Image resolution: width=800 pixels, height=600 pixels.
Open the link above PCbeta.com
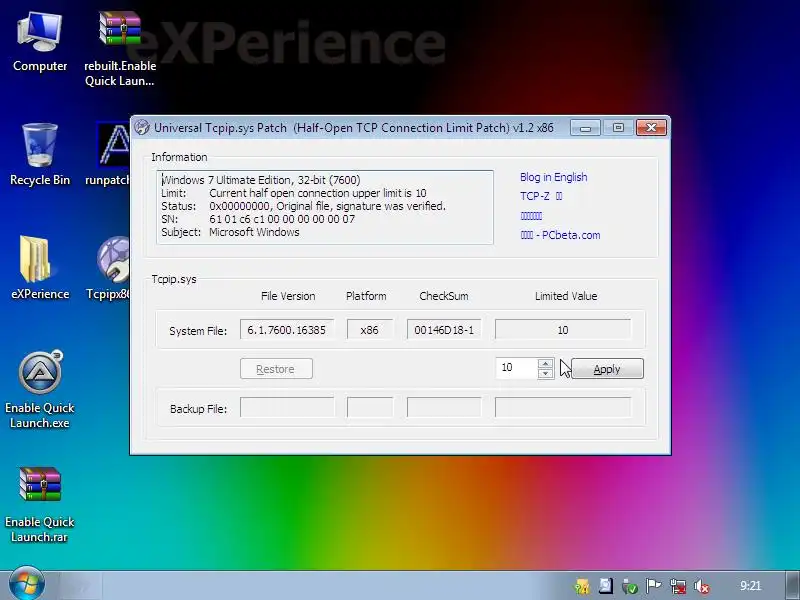[x=531, y=216]
